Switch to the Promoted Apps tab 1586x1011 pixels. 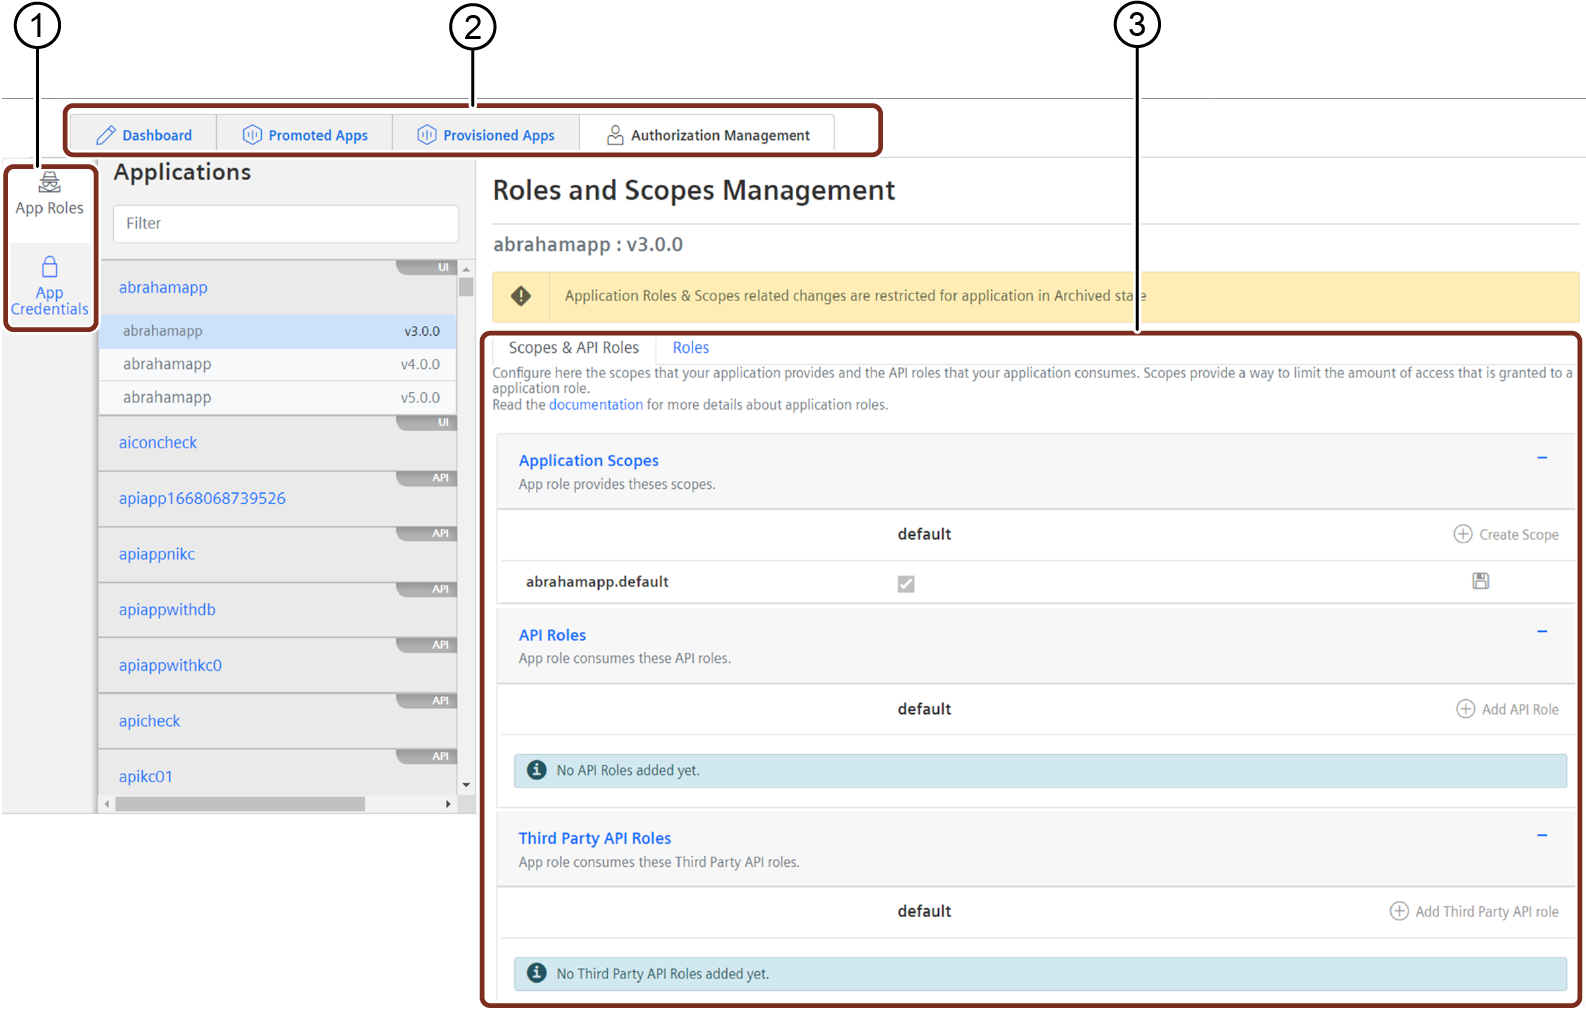304,135
